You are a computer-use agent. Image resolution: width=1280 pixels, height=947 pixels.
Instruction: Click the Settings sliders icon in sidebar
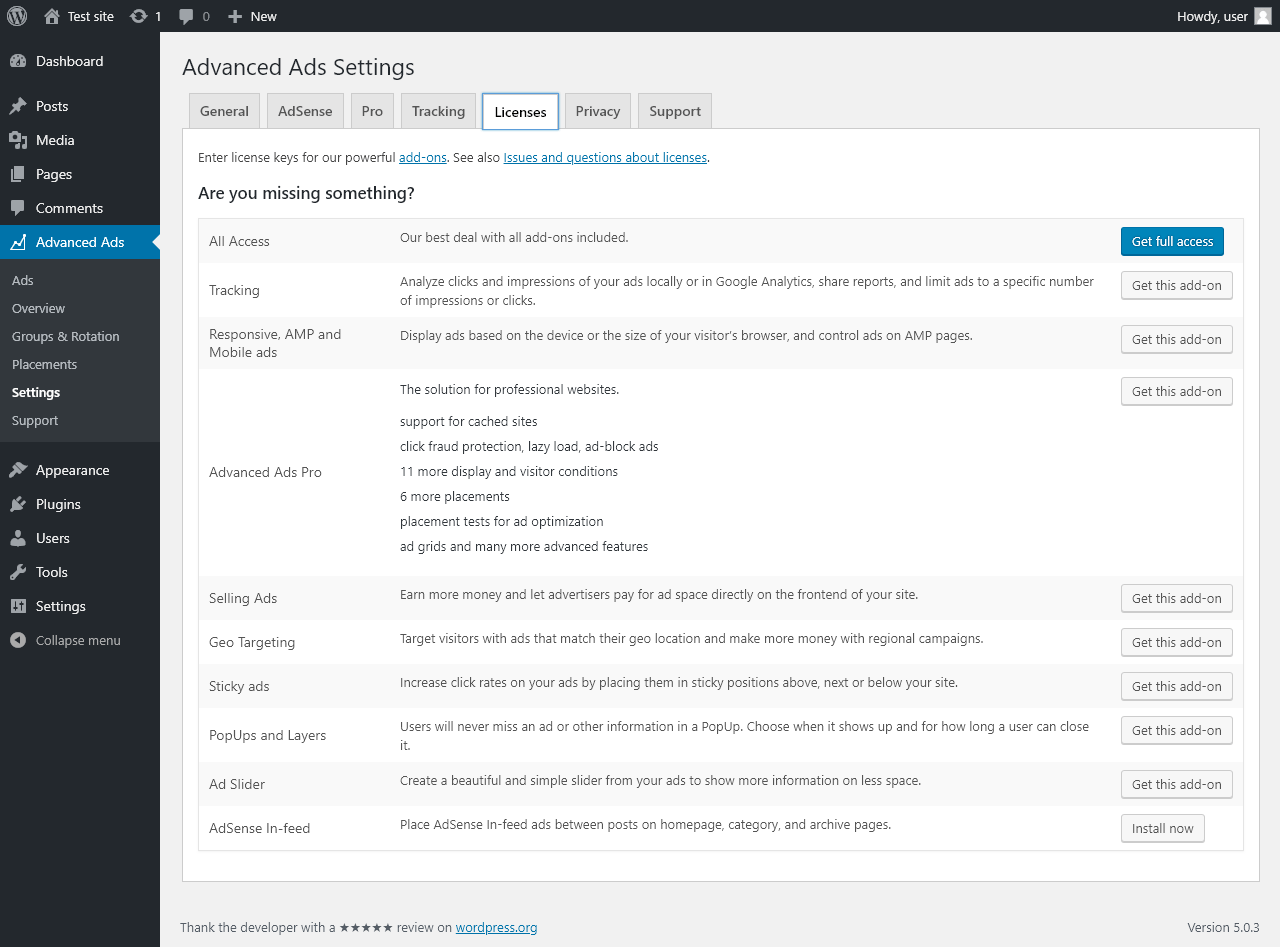[x=18, y=606]
